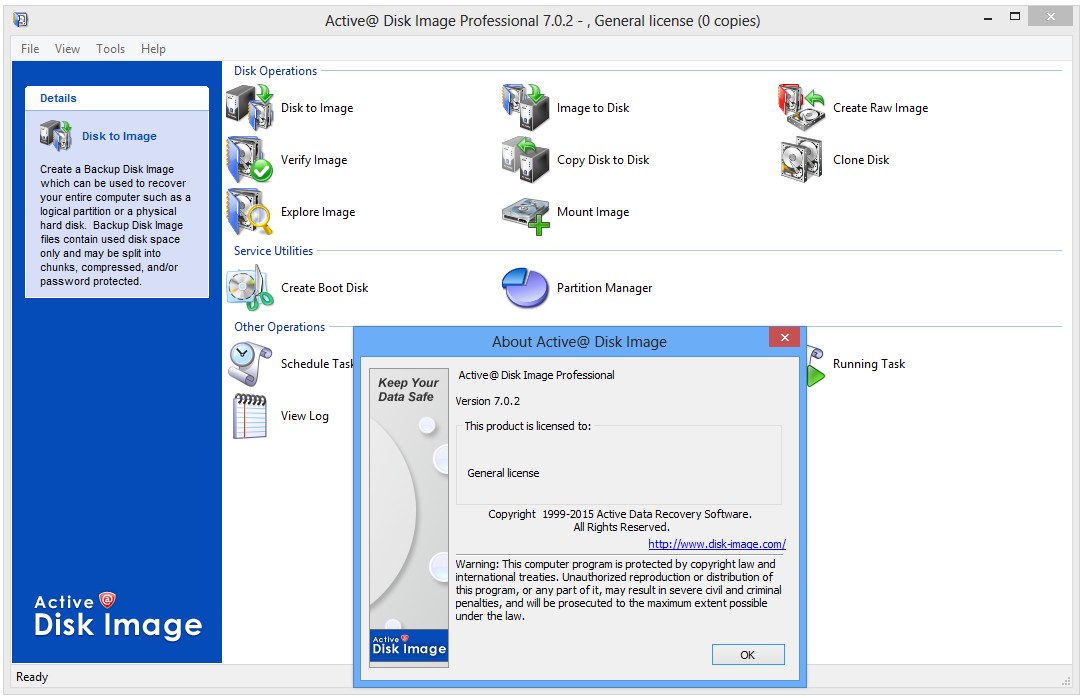Image resolution: width=1084 pixels, height=698 pixels.
Task: Open the www.disk-image.com link
Action: pyautogui.click(x=717, y=544)
